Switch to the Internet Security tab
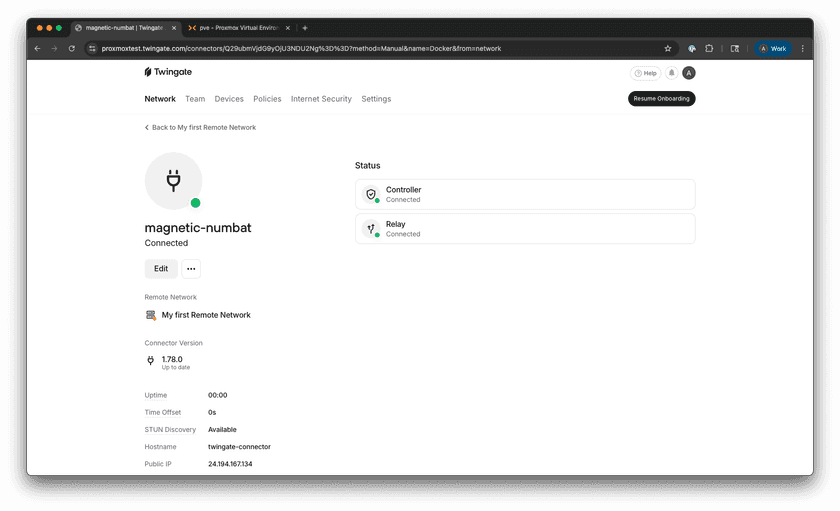The height and width of the screenshot is (511, 840). click(x=321, y=99)
